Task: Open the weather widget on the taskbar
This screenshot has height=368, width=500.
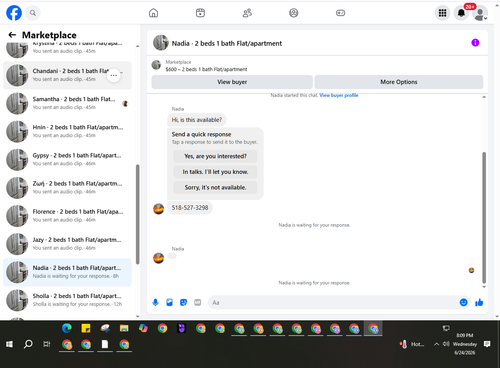Action: pyautogui.click(x=412, y=344)
